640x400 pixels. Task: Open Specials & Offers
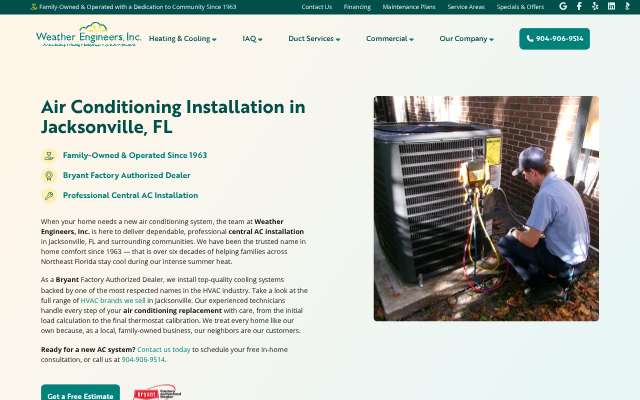(520, 7)
